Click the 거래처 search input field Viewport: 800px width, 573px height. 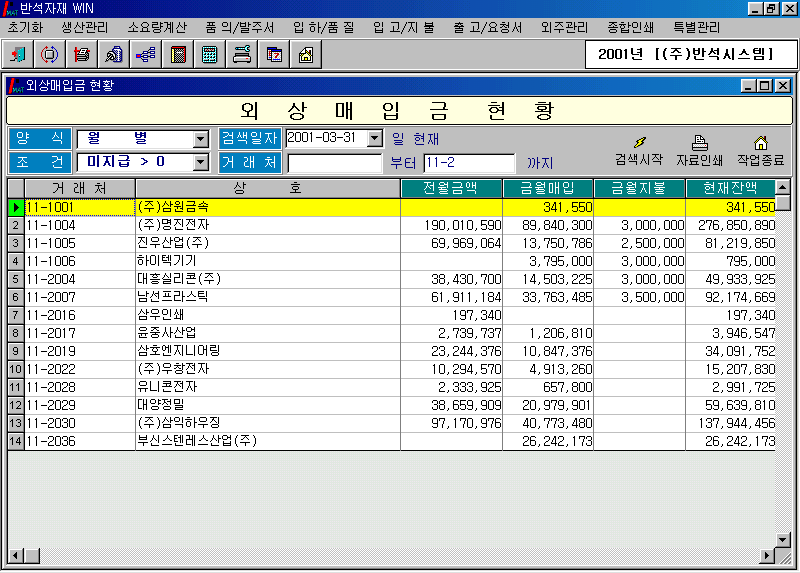[335, 162]
